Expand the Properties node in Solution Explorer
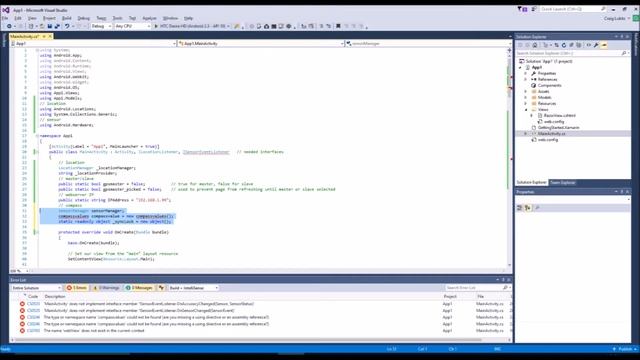 click(x=526, y=73)
